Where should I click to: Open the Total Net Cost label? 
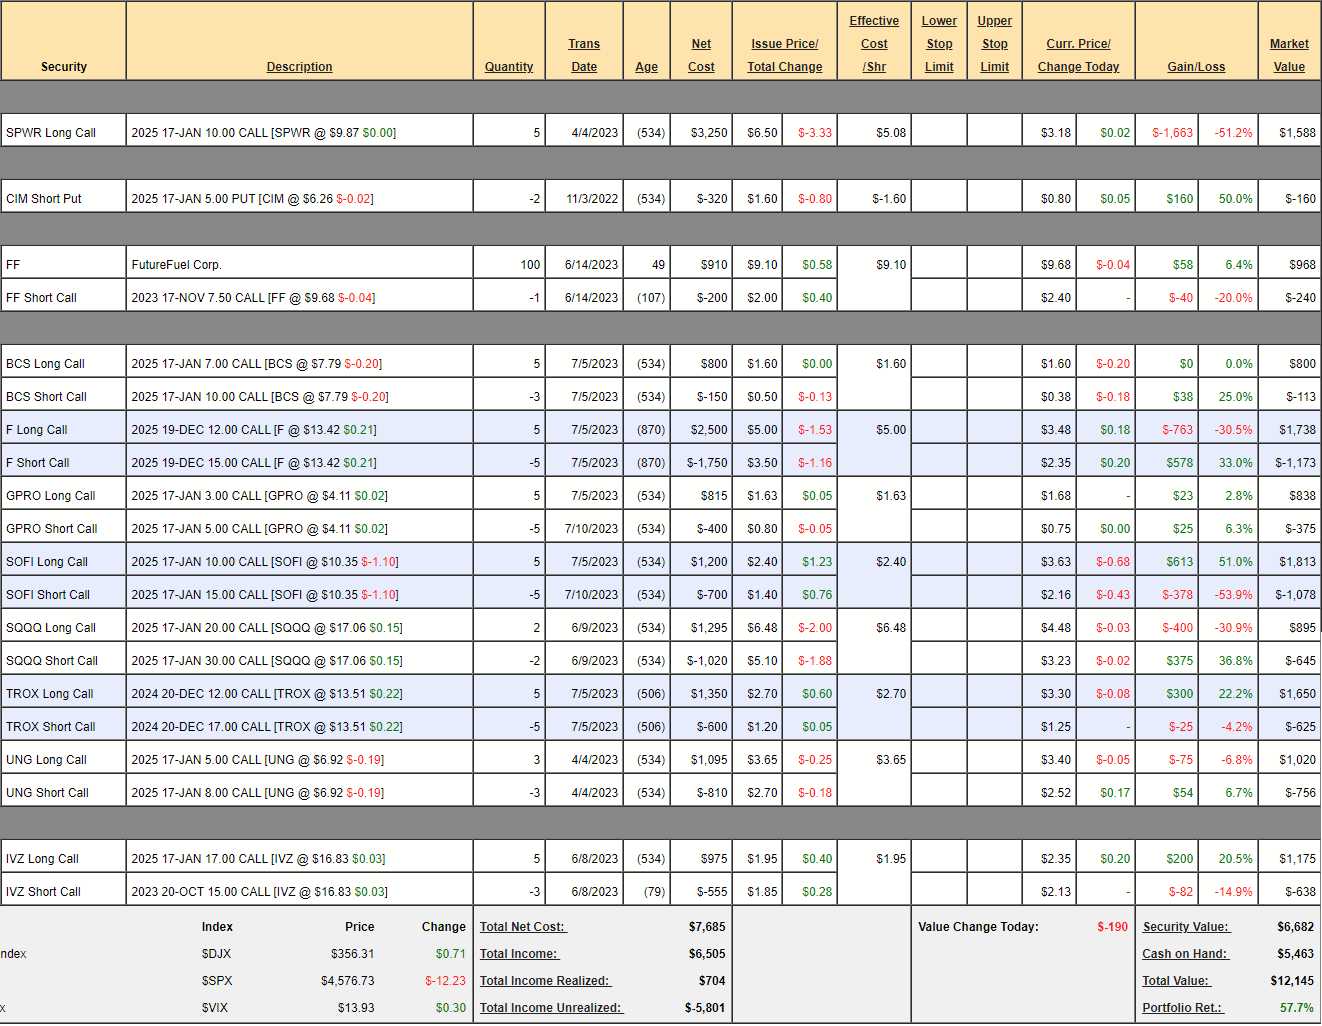tap(522, 927)
